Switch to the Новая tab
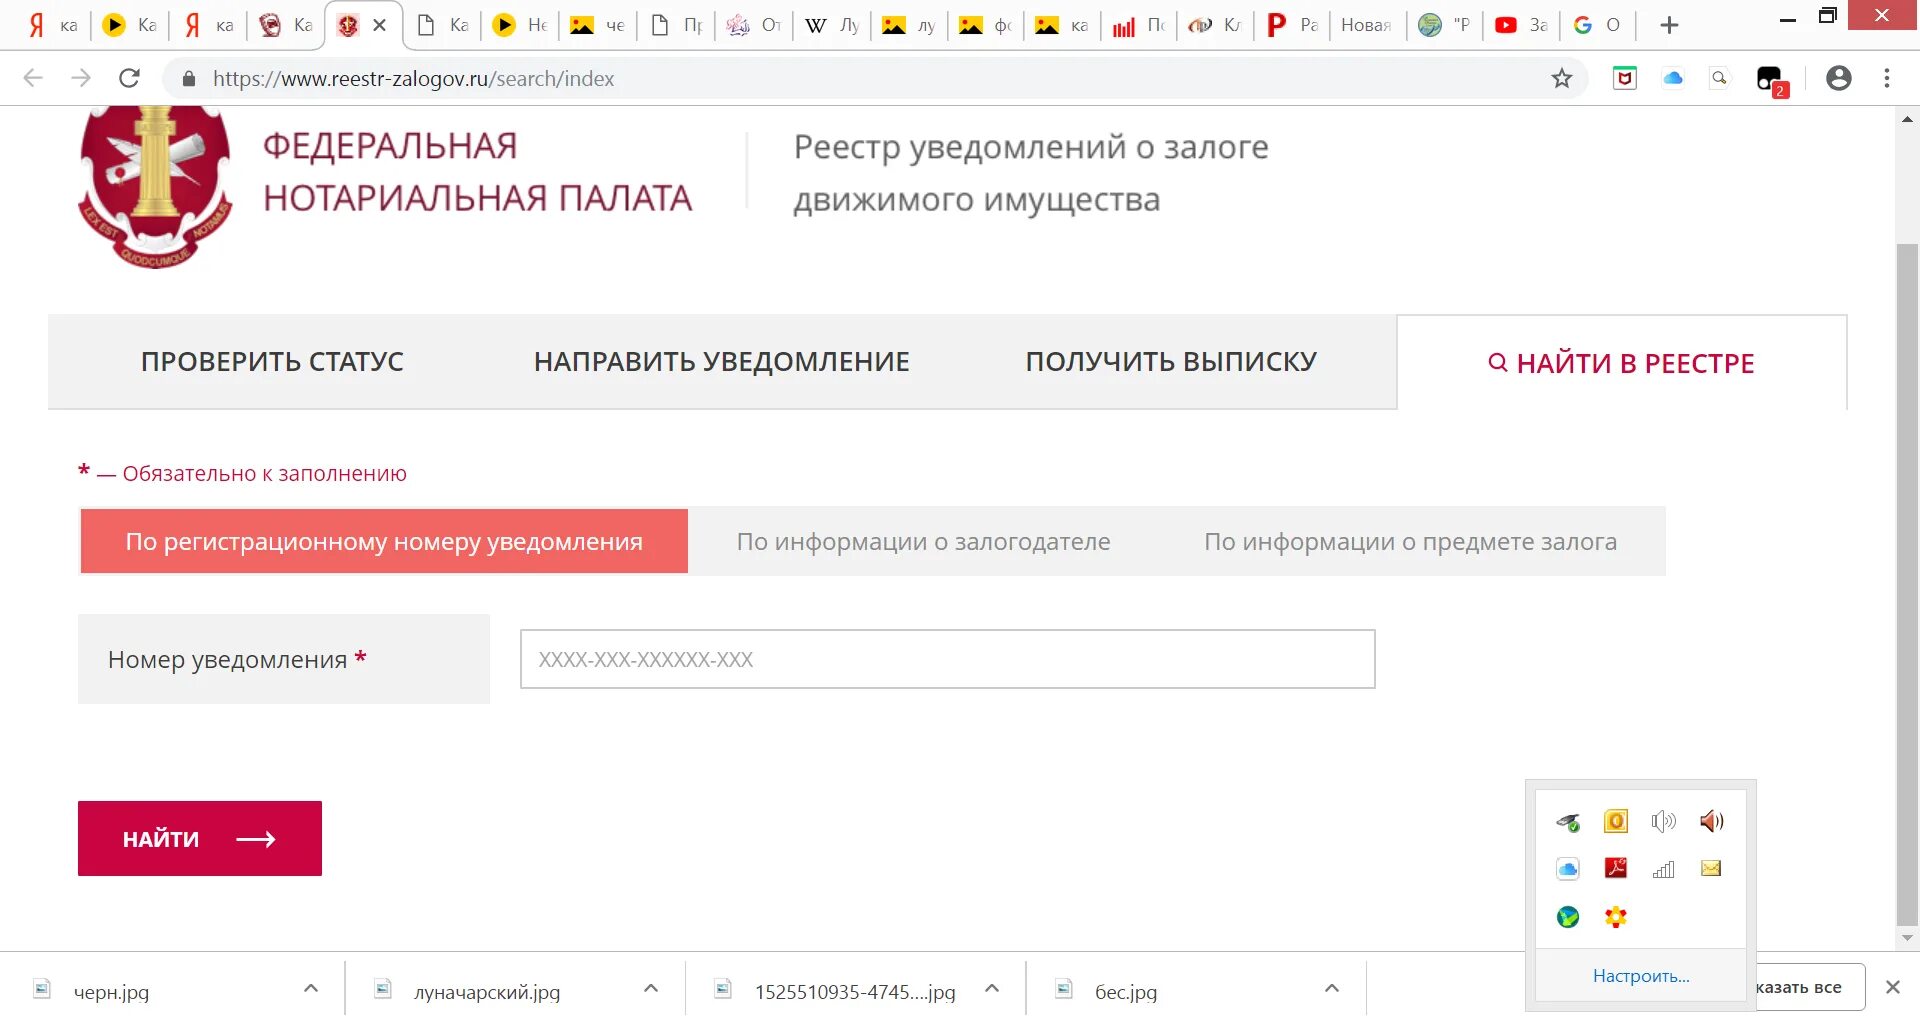Viewport: 1920px width, 1024px height. 1366,25
